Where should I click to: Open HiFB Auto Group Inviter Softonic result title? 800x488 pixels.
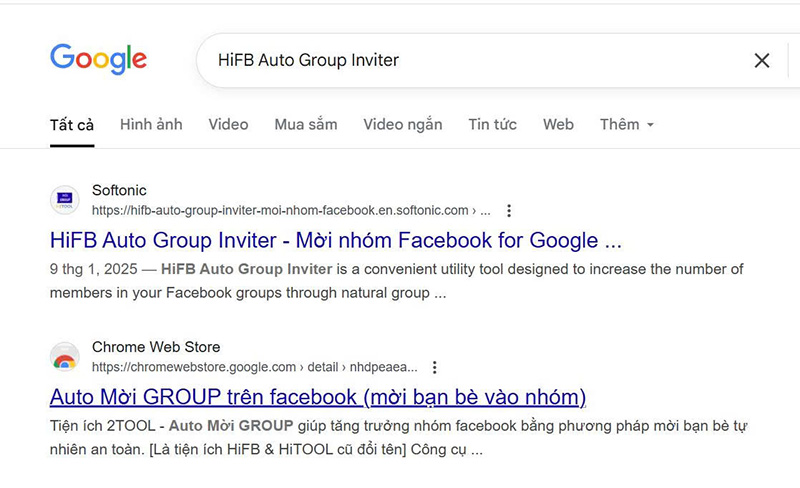336,240
